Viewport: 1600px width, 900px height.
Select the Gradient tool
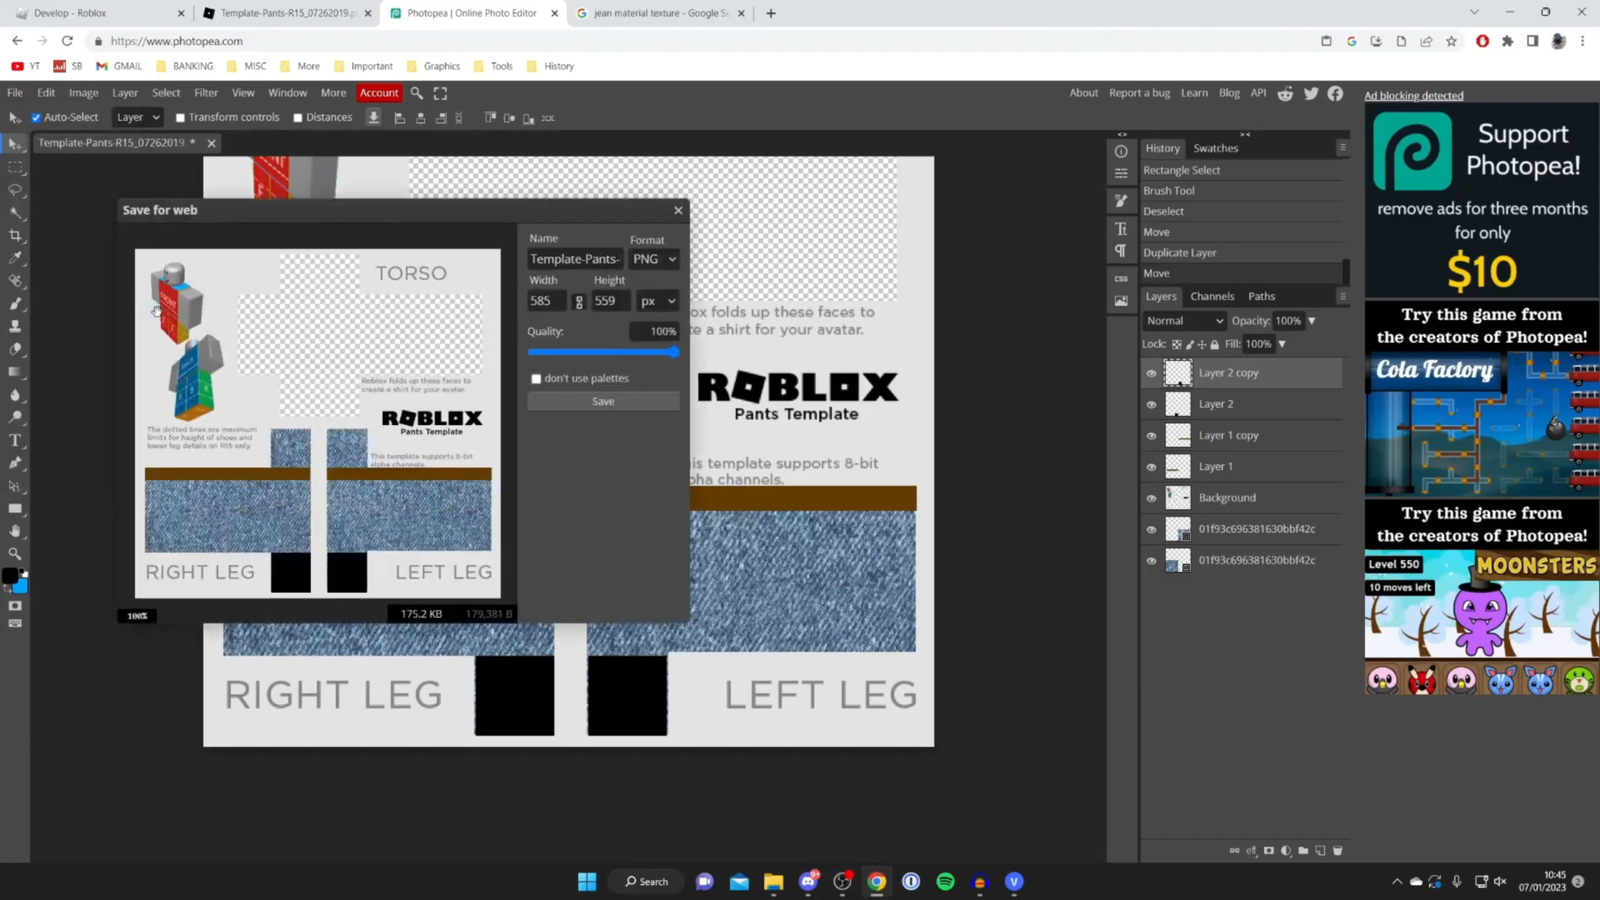(15, 373)
